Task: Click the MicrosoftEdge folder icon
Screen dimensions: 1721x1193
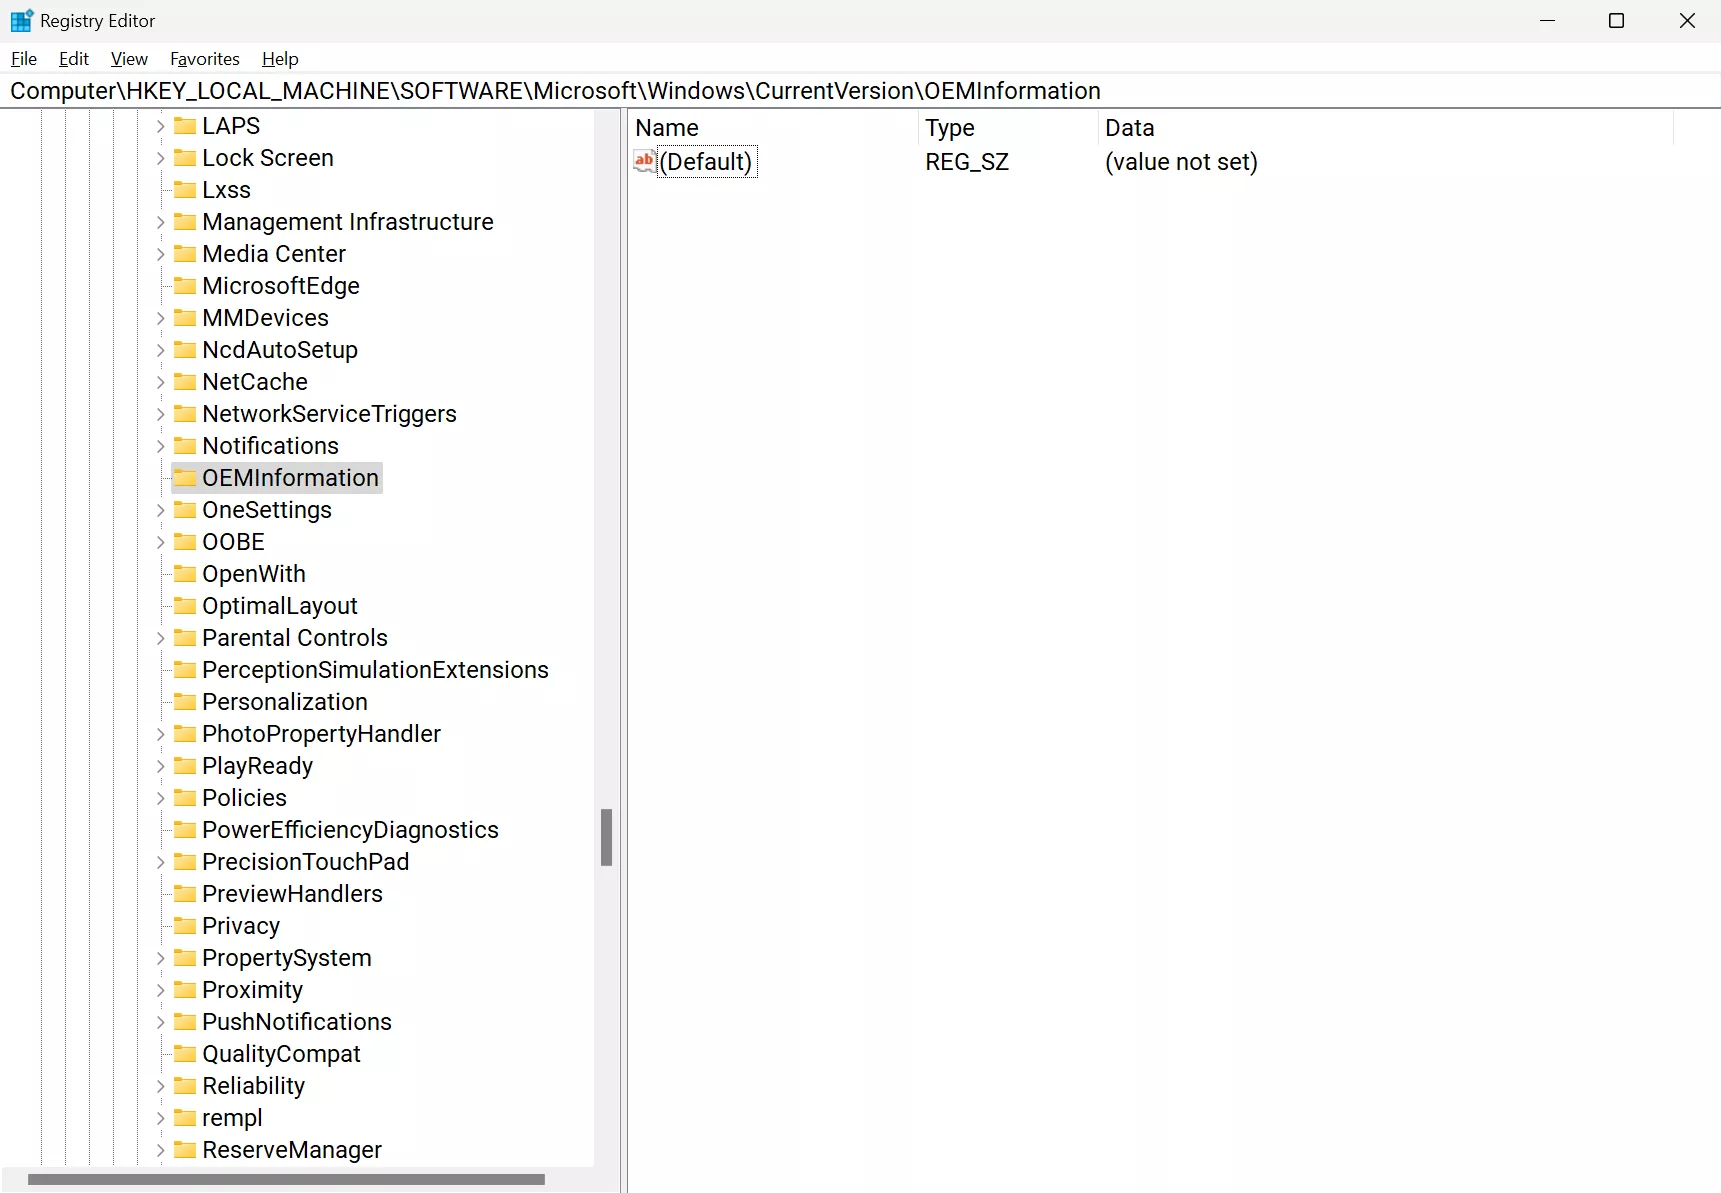Action: [185, 286]
